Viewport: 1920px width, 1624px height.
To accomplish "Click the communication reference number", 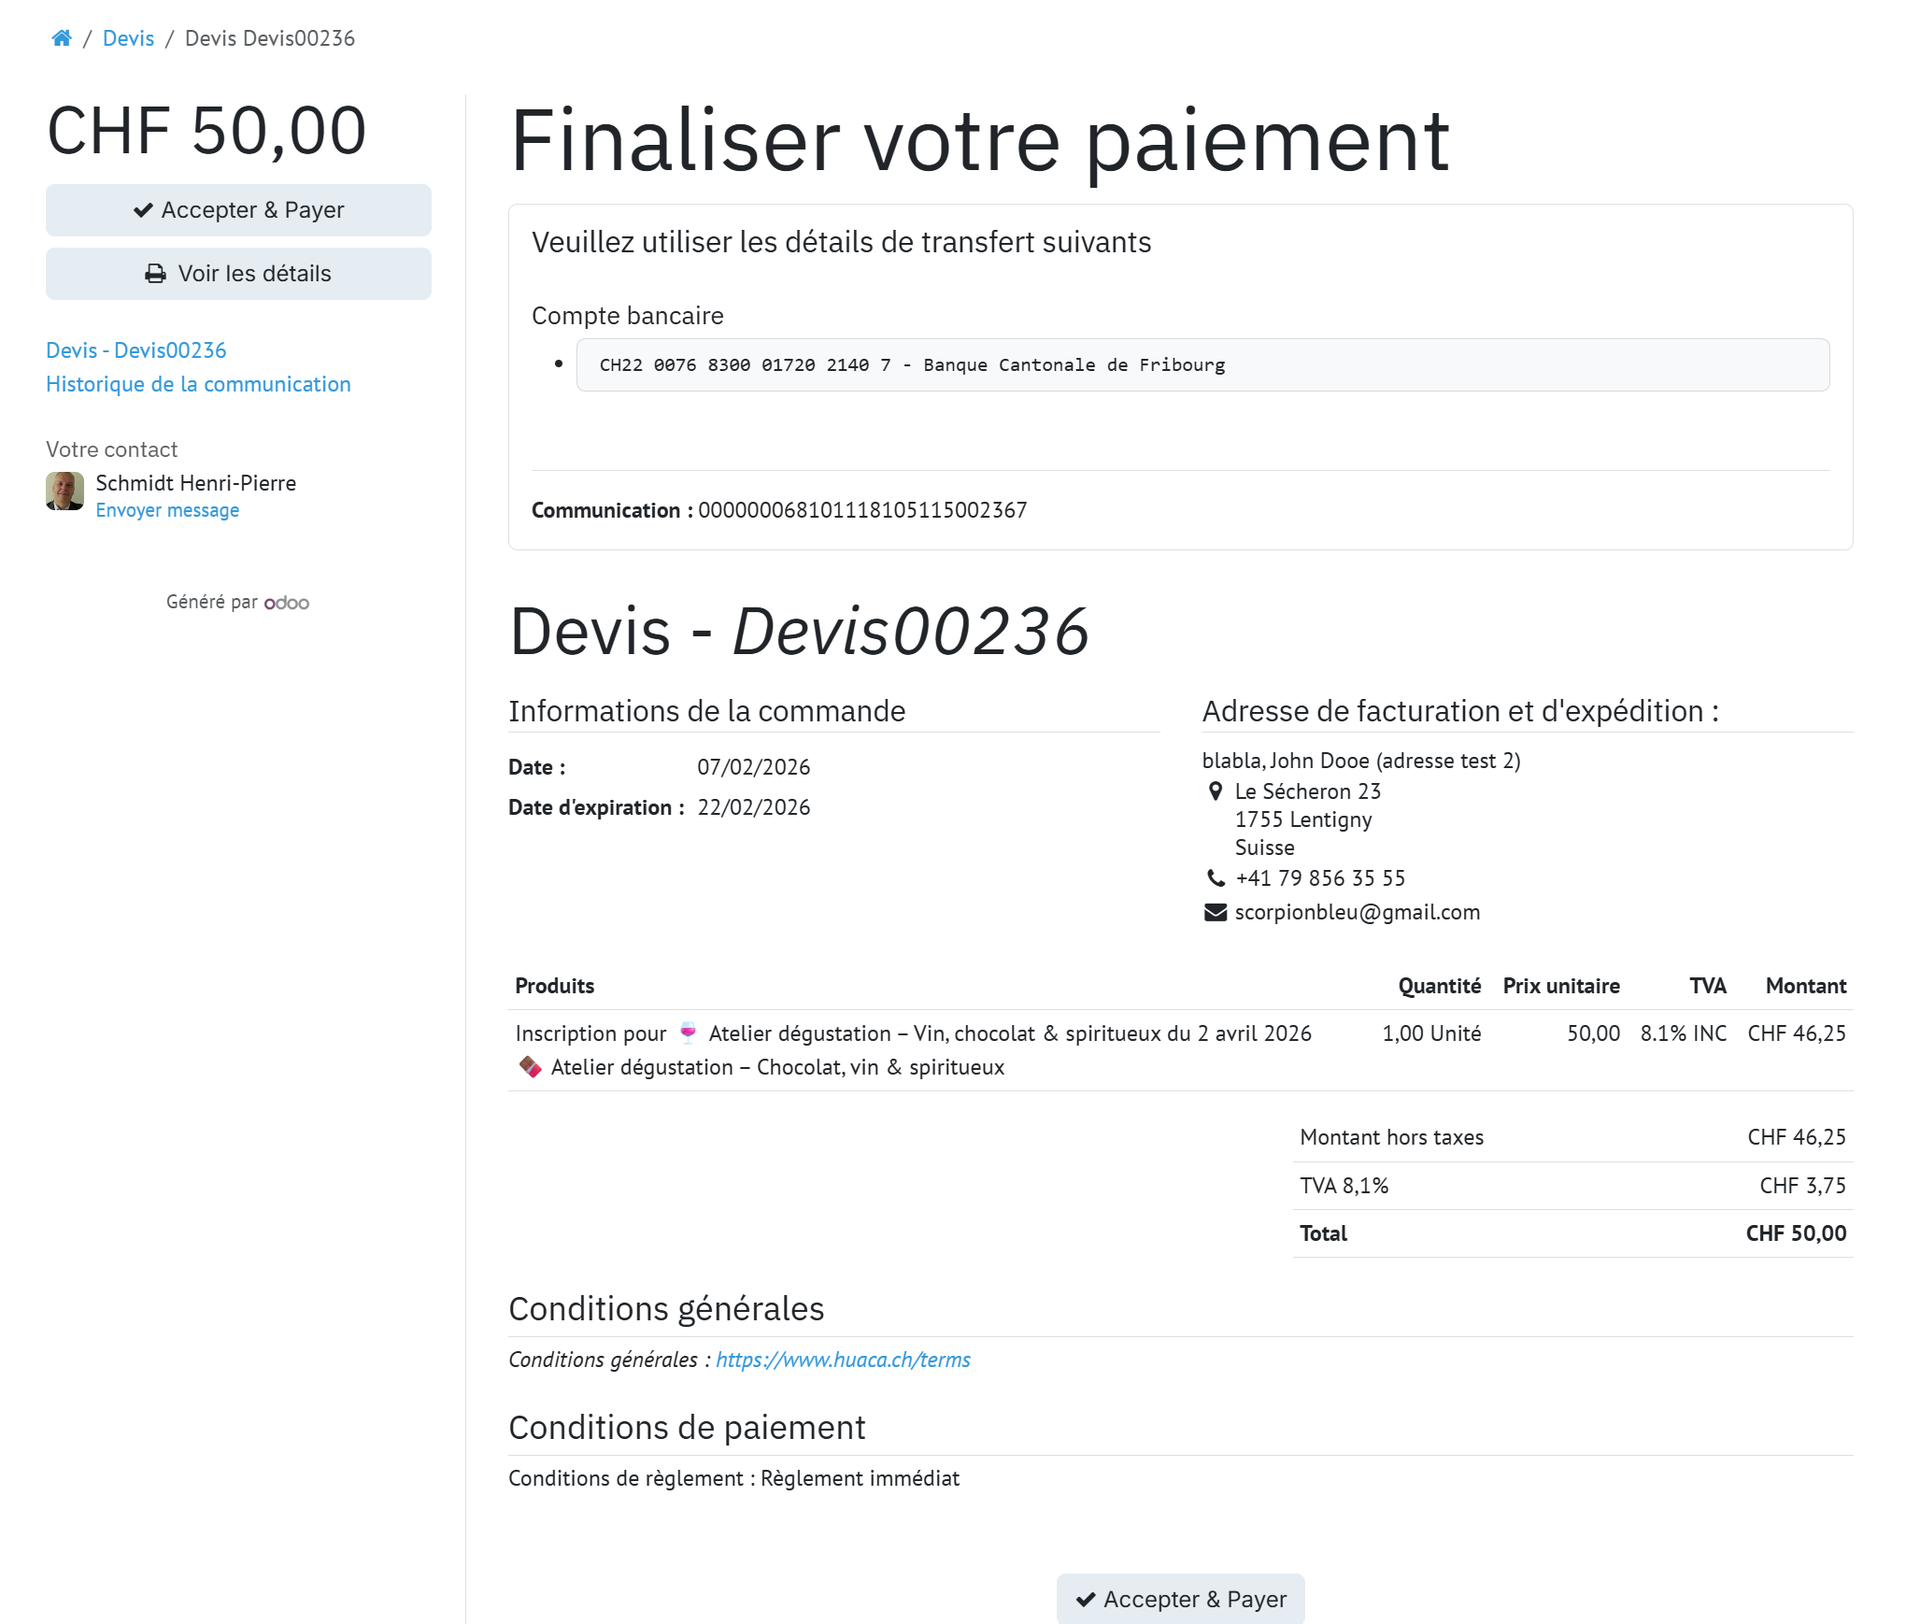I will [862, 510].
